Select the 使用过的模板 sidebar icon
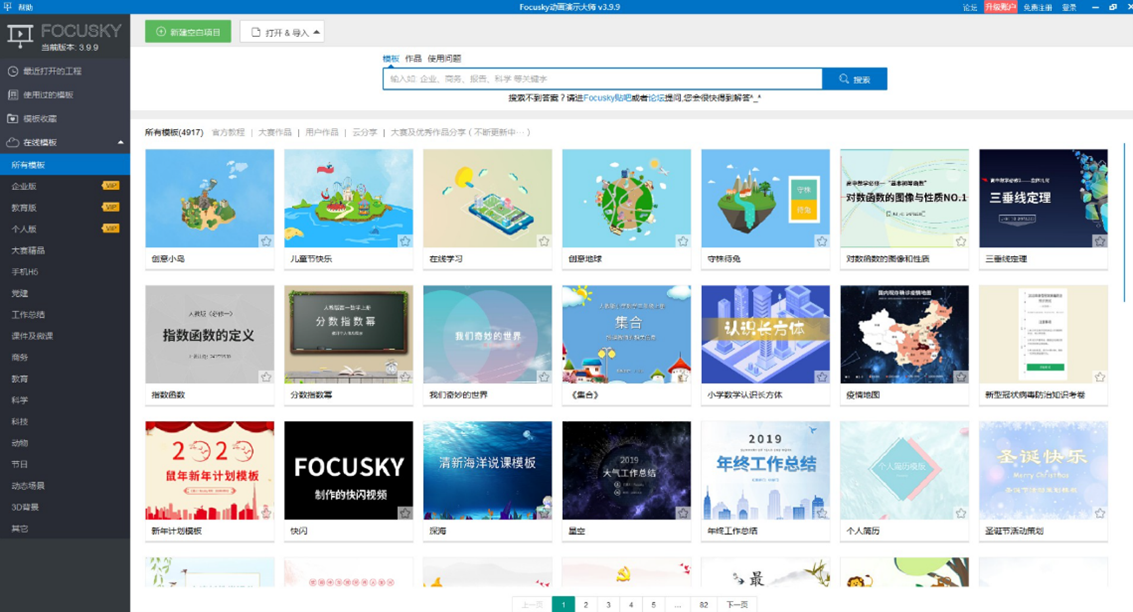This screenshot has width=1133, height=612. pyautogui.click(x=12, y=93)
